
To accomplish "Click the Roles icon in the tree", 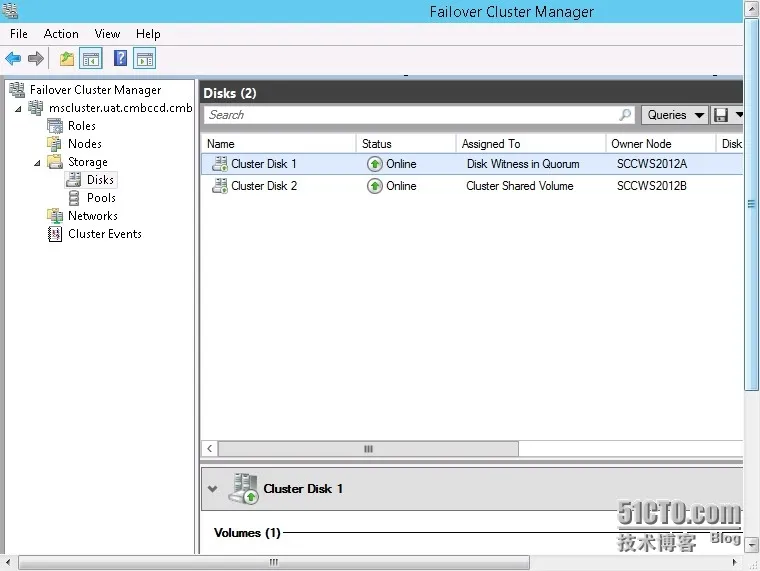I will (55, 126).
